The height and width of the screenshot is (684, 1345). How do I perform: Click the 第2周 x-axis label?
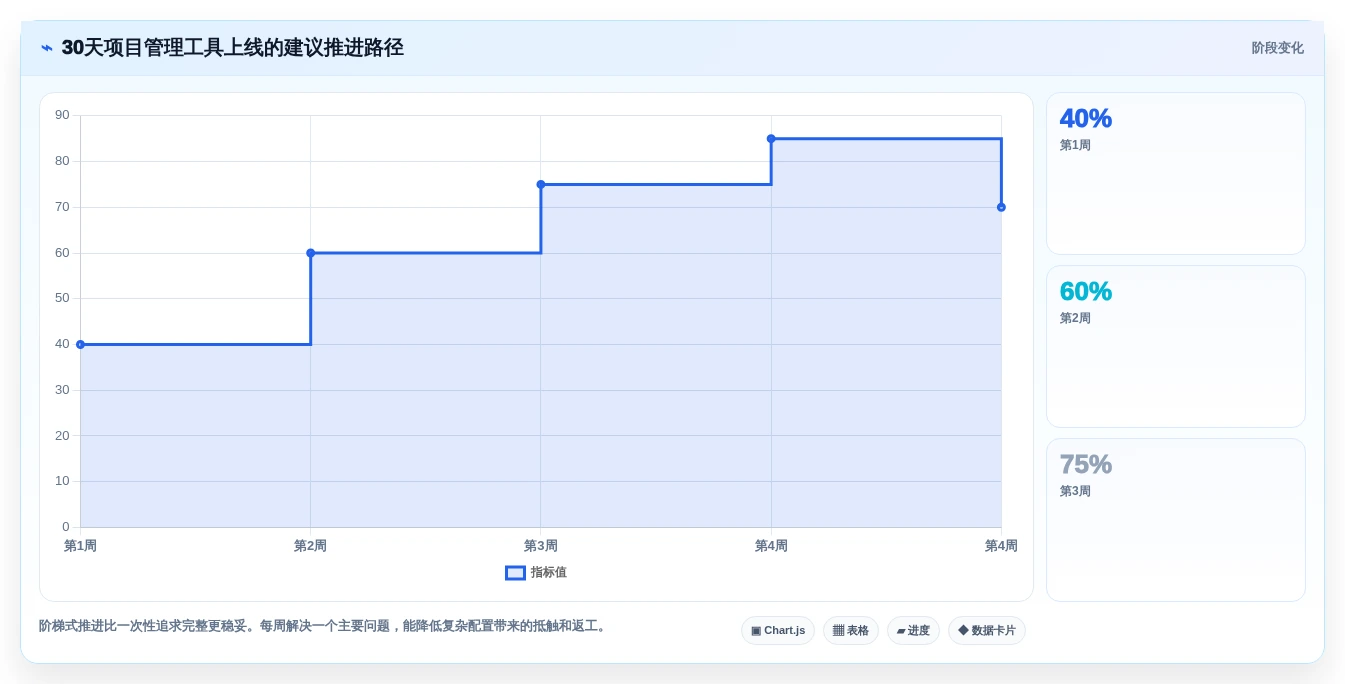click(310, 546)
